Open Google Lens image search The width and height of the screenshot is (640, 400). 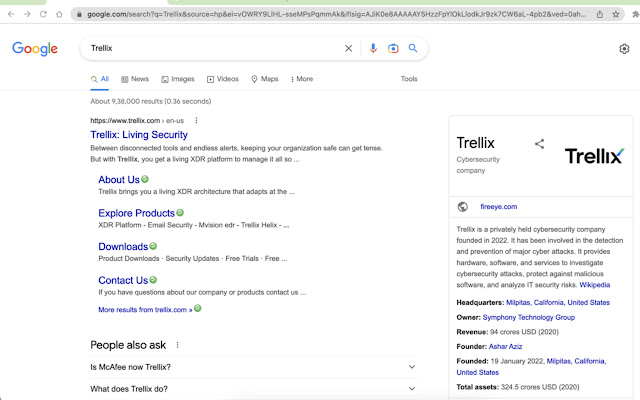click(393, 48)
